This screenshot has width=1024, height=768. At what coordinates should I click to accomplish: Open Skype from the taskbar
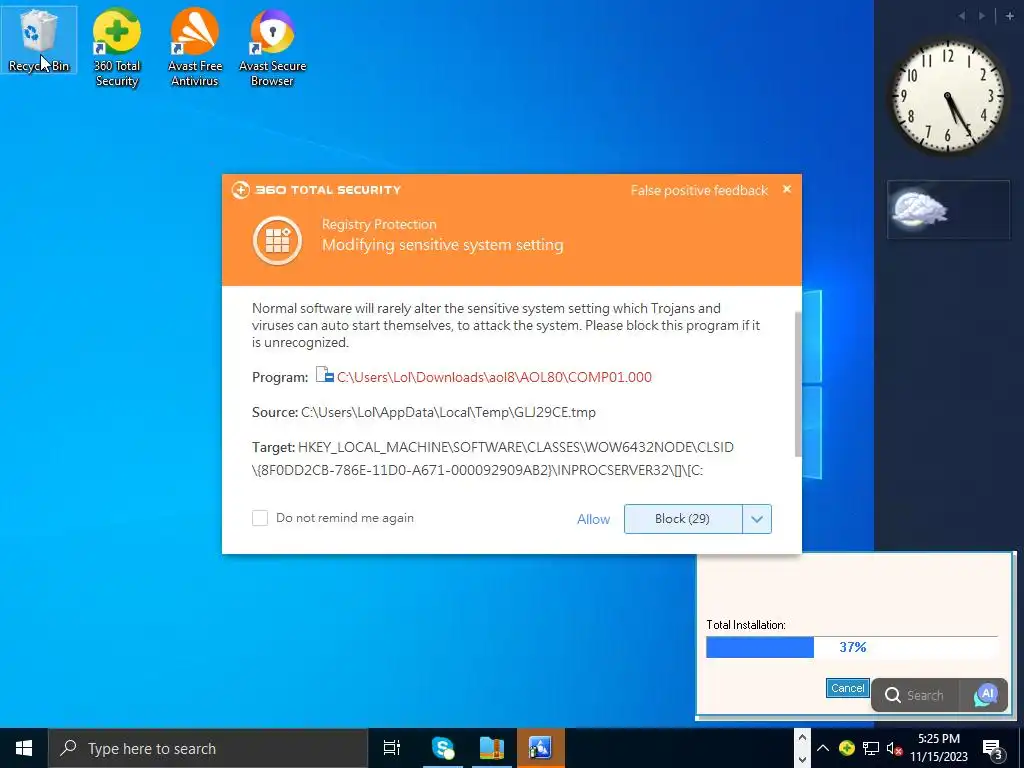tap(443, 748)
